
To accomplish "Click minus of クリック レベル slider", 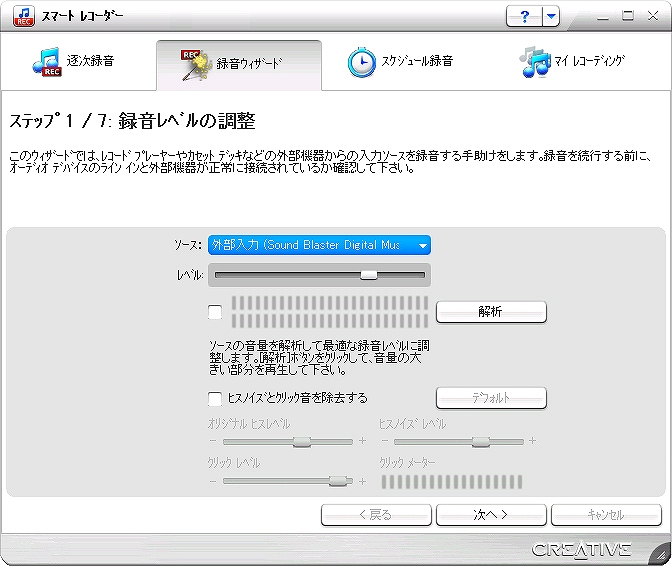I will 213,482.
